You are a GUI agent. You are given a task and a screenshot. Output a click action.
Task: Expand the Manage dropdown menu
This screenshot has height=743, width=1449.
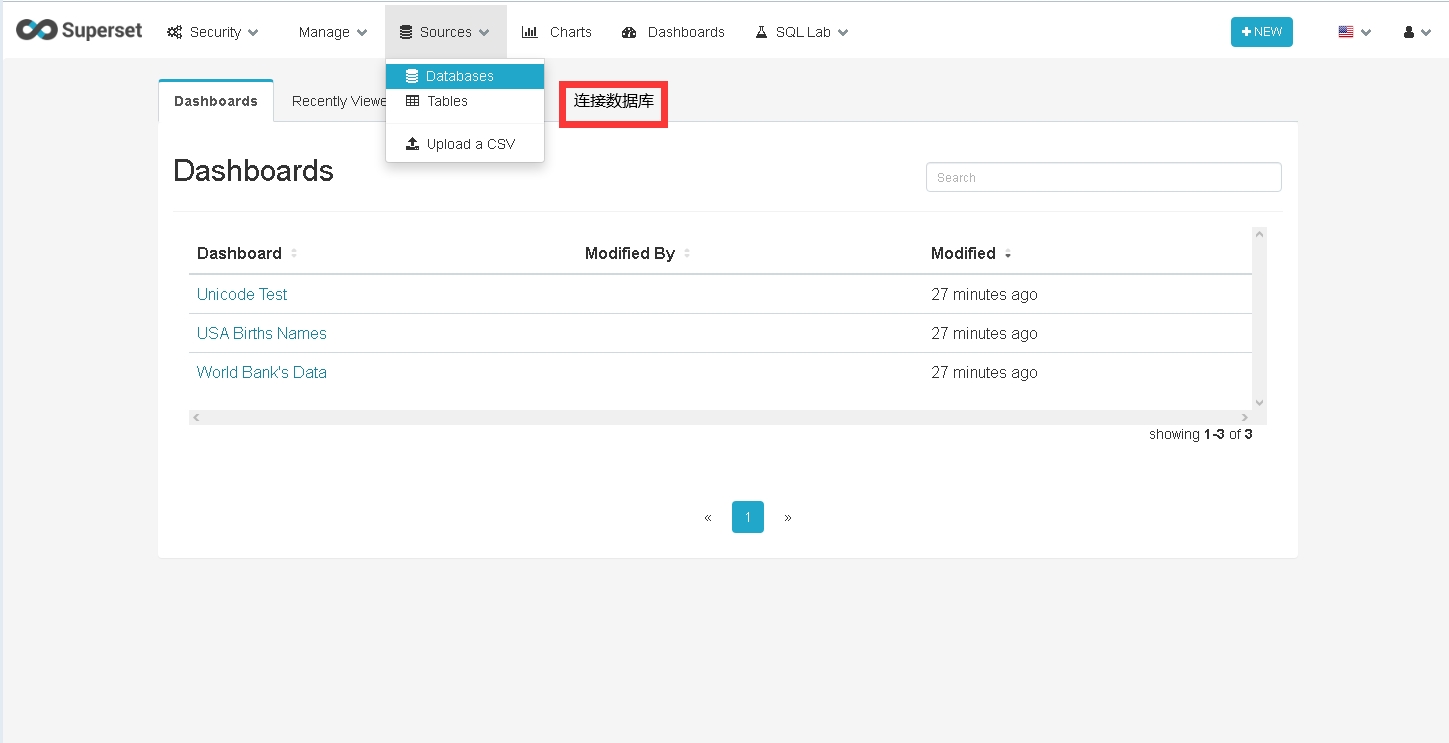tap(333, 32)
